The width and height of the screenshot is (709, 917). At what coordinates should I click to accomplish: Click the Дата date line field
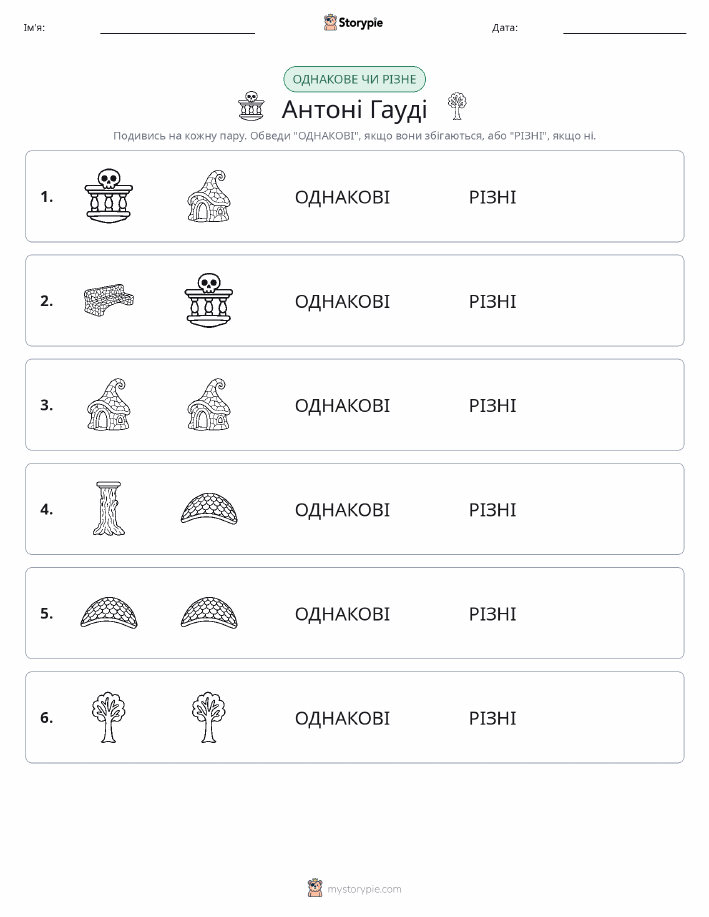pos(624,28)
